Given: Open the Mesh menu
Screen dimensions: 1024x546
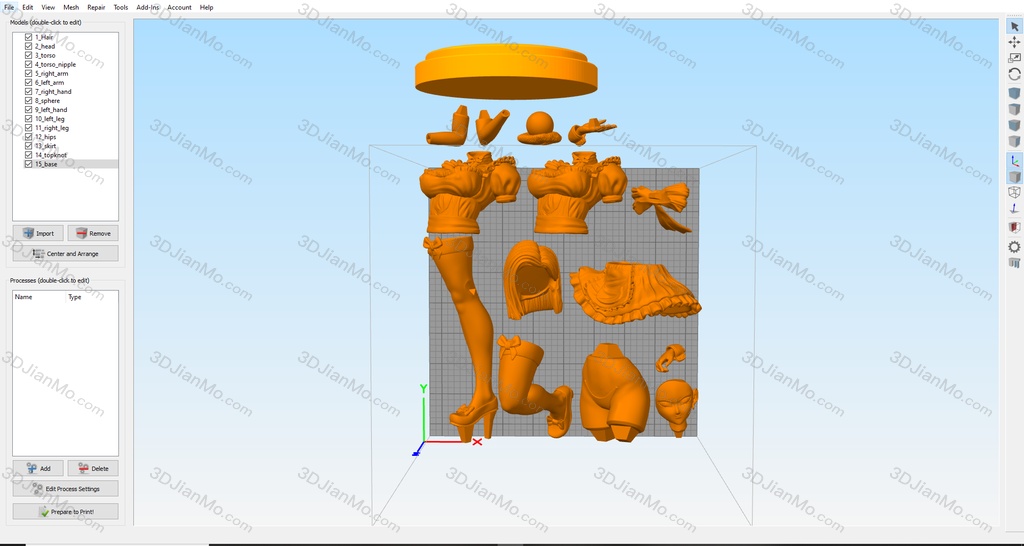Looking at the screenshot, I should [x=71, y=7].
